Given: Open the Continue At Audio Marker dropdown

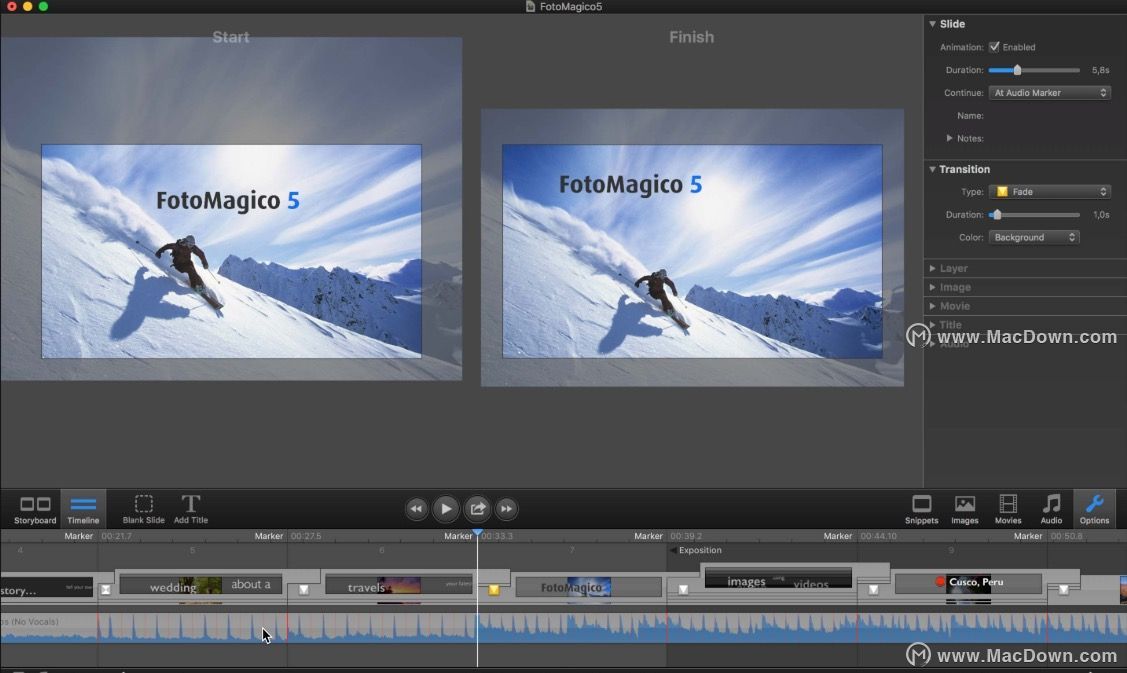Looking at the screenshot, I should point(1049,93).
